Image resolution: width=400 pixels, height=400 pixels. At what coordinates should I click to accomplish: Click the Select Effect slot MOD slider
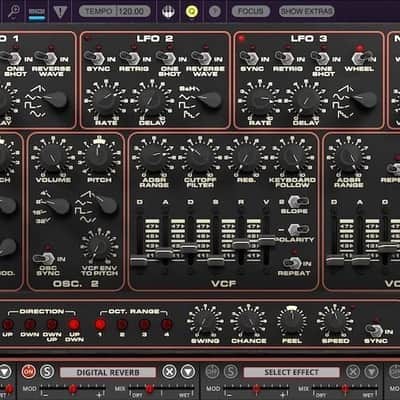point(256,389)
